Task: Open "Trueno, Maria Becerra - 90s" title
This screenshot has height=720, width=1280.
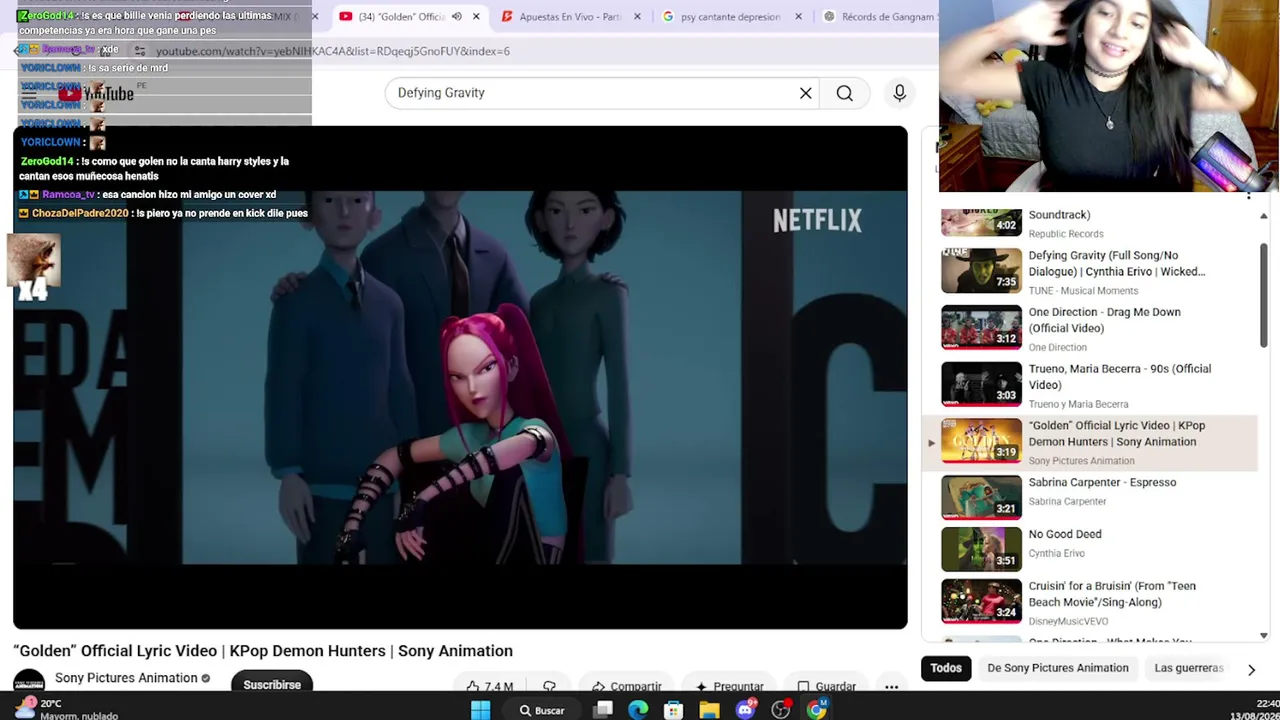Action: pyautogui.click(x=1120, y=377)
